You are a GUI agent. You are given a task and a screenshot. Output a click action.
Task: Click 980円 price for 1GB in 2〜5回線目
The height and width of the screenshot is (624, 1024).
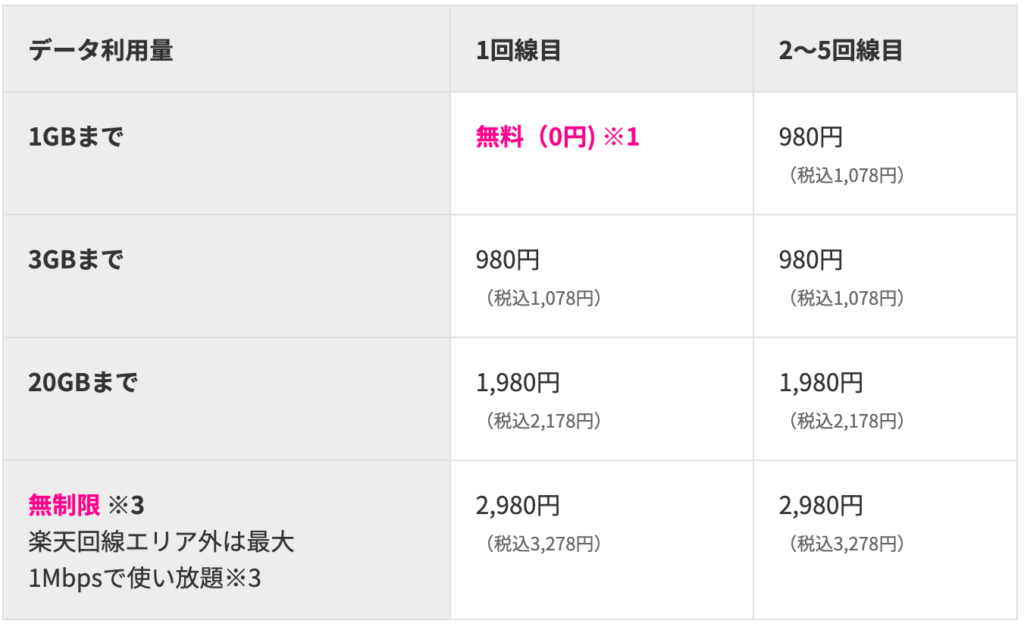[810, 137]
